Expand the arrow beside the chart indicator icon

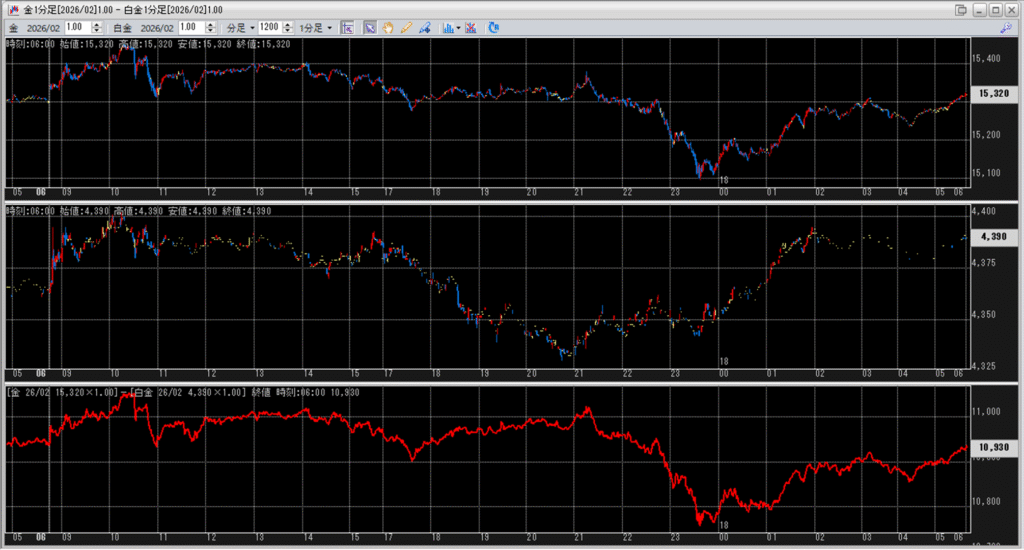coord(458,27)
